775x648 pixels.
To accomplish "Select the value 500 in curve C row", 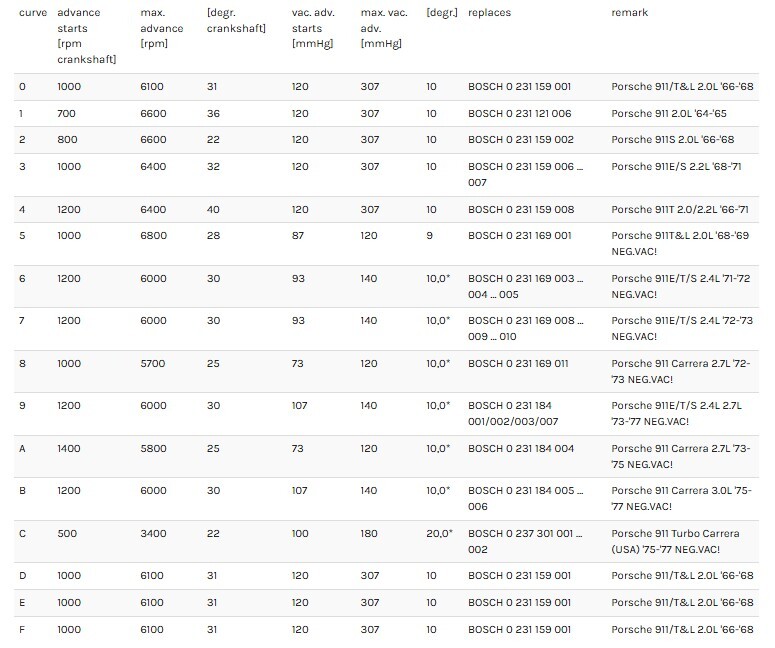I will pos(67,534).
